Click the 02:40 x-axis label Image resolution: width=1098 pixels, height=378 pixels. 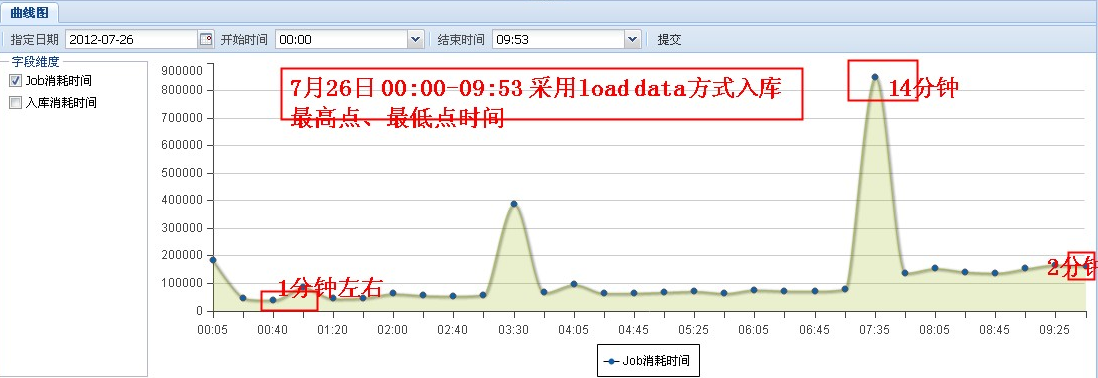pos(453,329)
